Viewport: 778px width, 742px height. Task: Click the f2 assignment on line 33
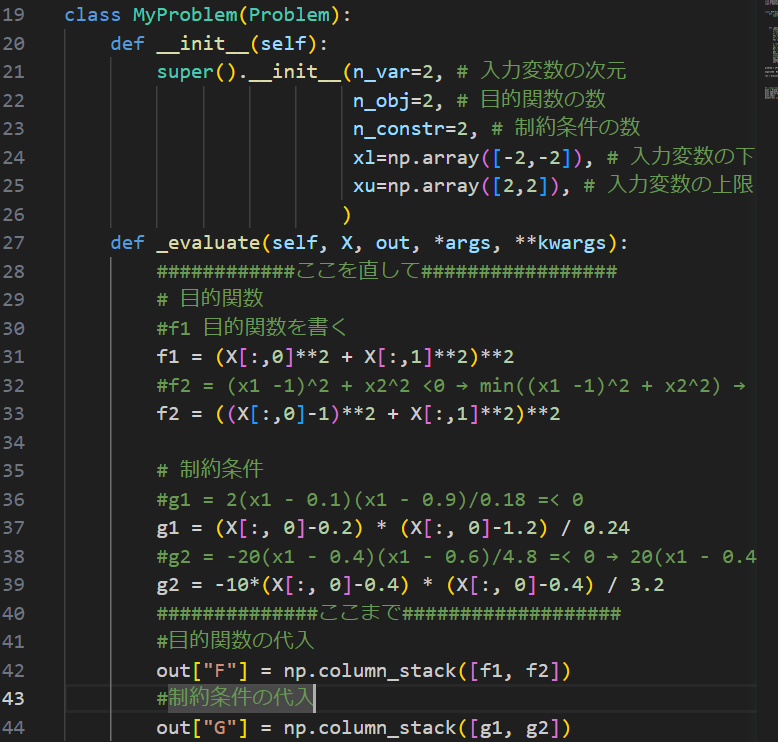click(x=358, y=414)
